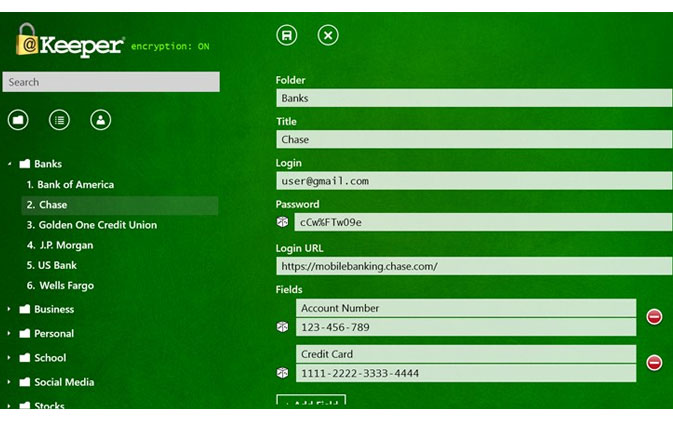Click dice icon next to Credit Card value
Screen dimensions: 673x433
point(282,373)
